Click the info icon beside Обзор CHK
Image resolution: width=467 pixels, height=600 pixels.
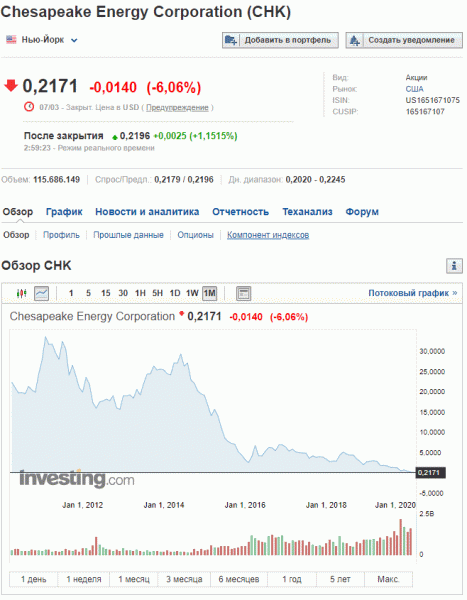(x=454, y=266)
